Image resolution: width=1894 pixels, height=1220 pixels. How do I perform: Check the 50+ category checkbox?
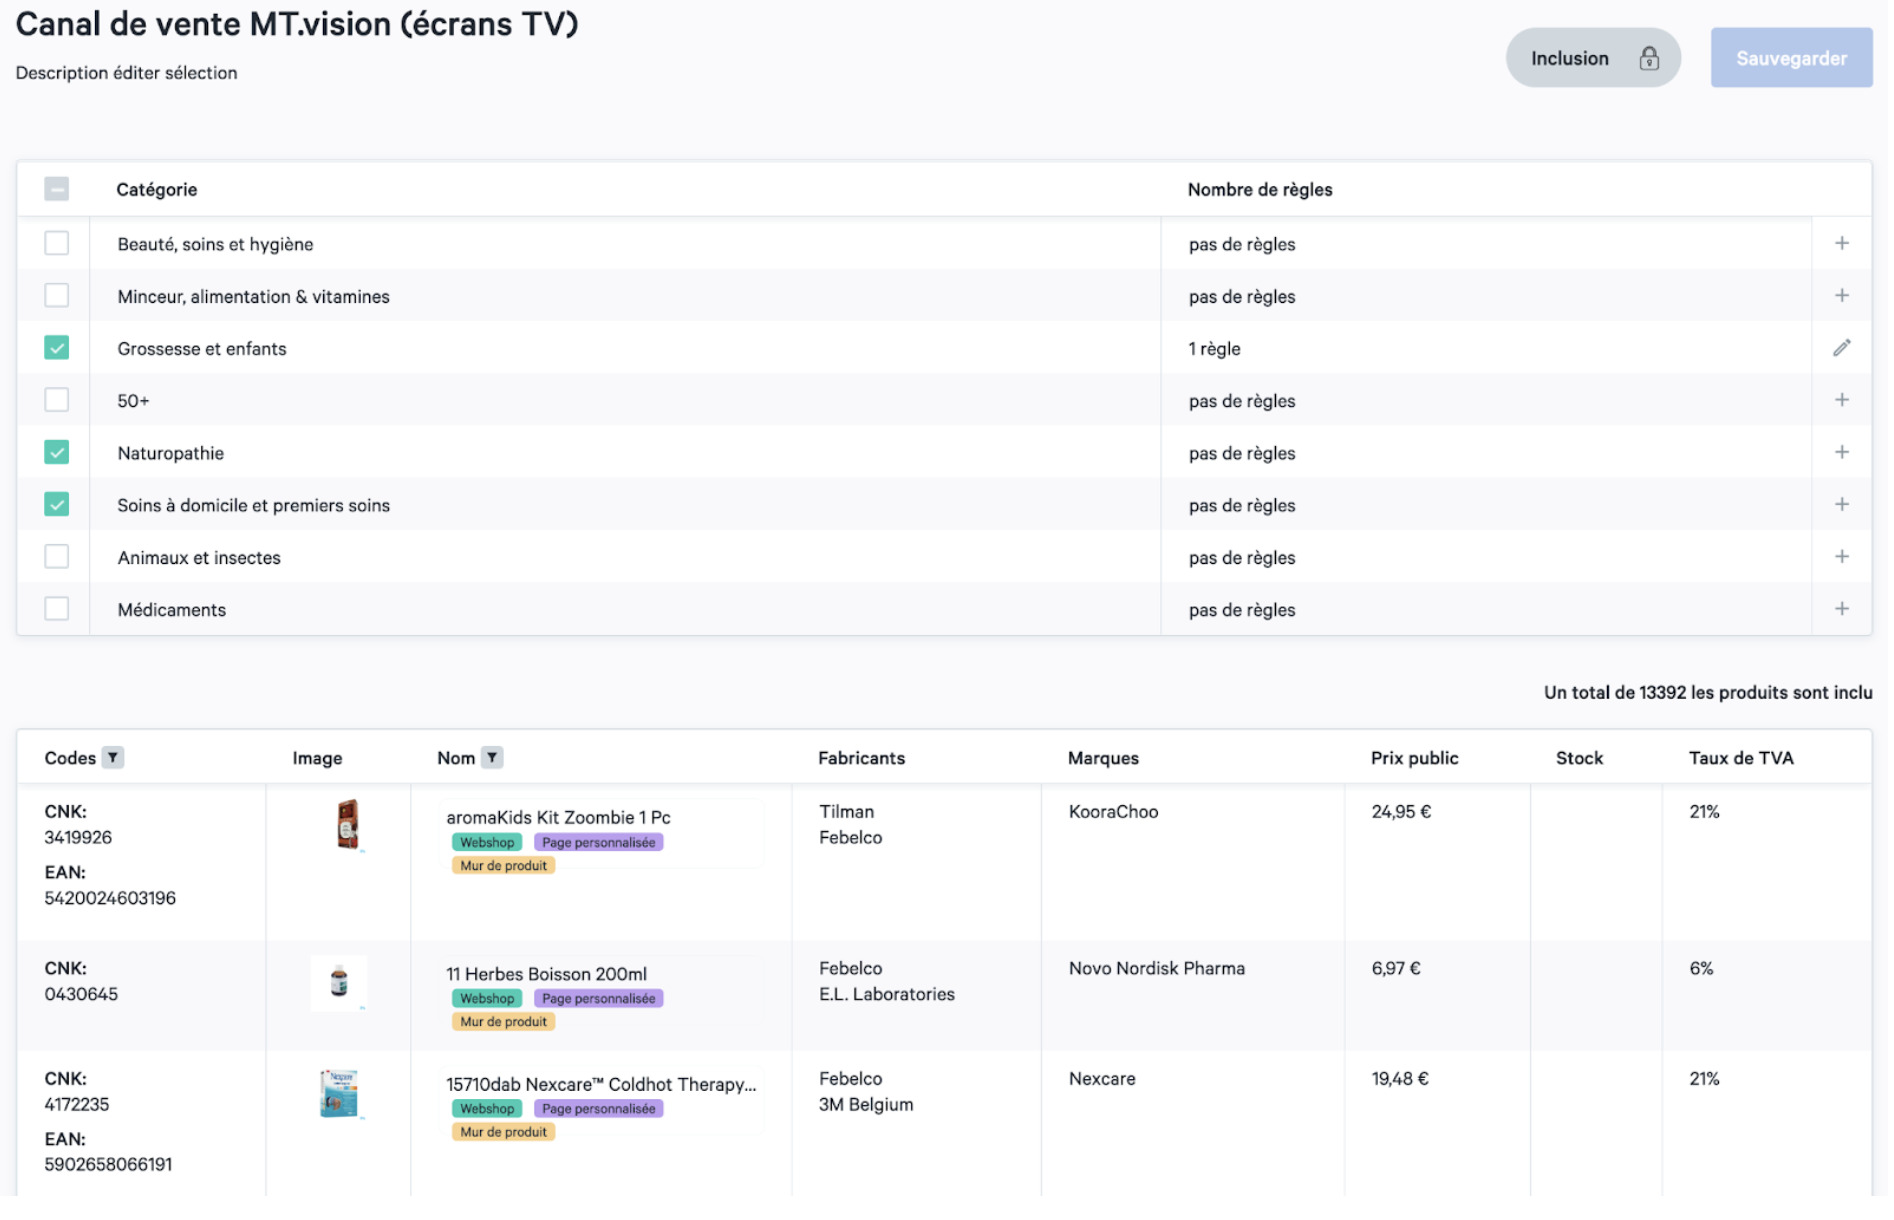(57, 400)
